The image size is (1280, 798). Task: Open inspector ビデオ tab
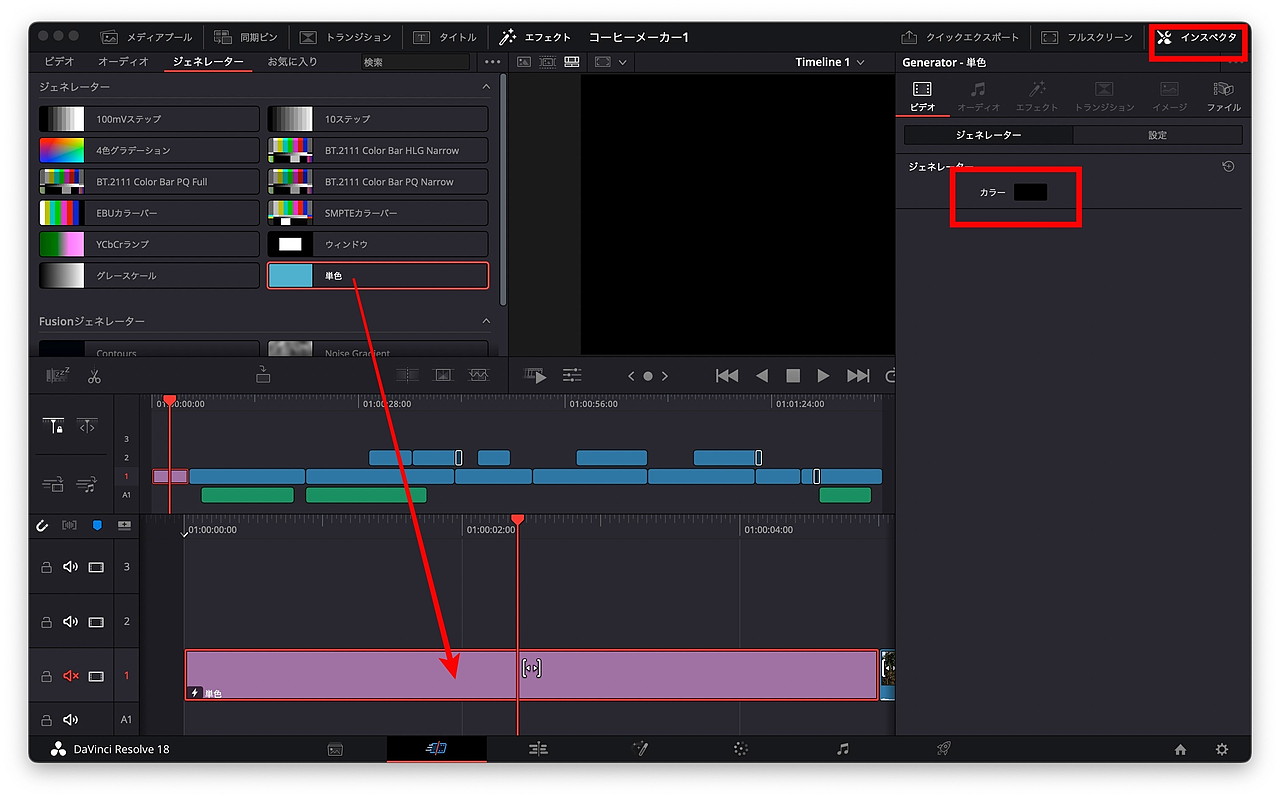[922, 96]
